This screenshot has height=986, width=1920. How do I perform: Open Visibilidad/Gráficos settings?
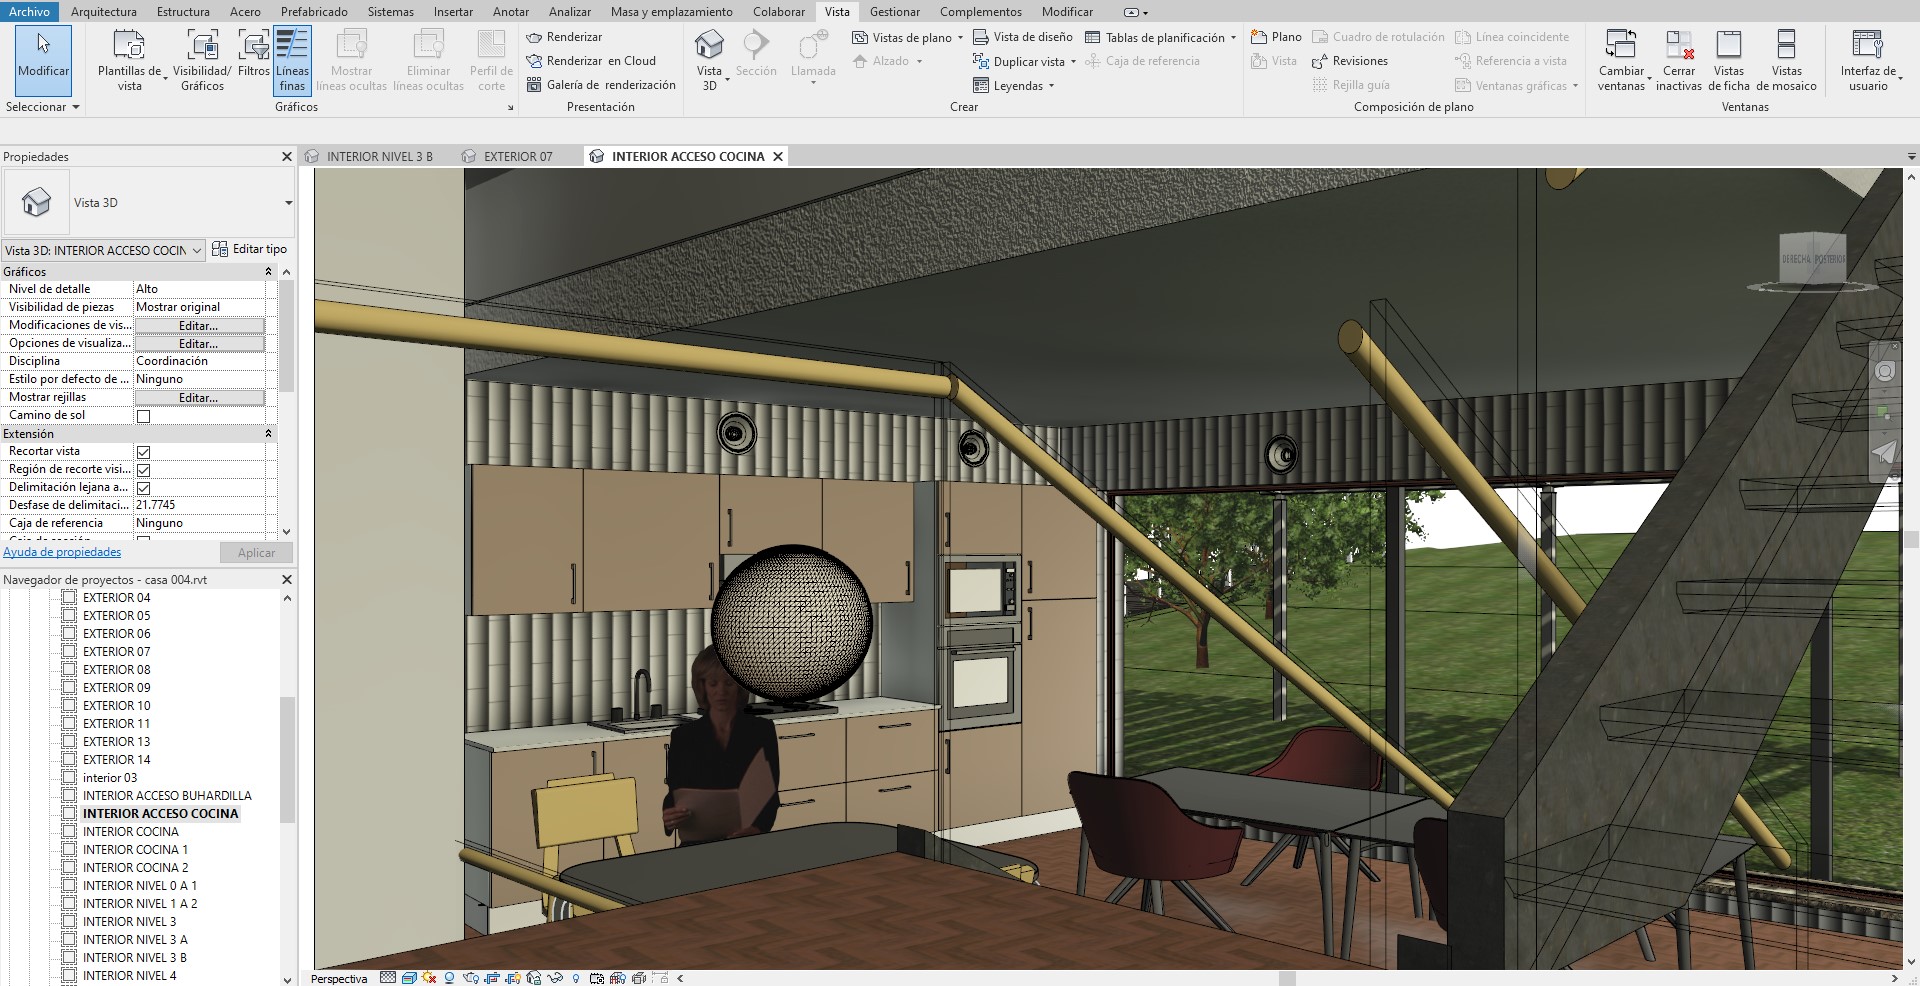202,58
